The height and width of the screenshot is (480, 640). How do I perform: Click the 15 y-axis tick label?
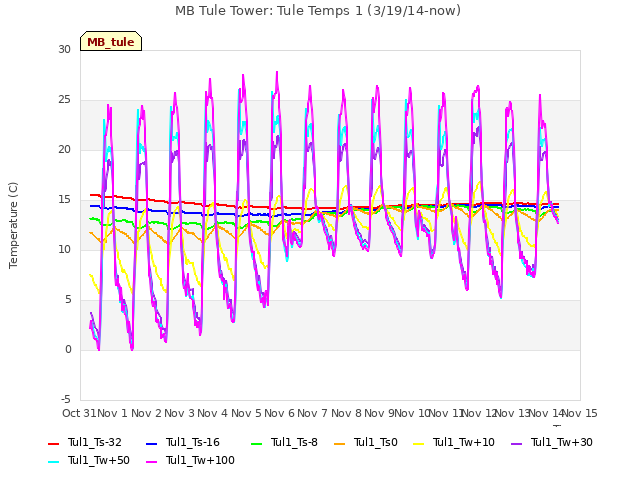pyautogui.click(x=64, y=200)
